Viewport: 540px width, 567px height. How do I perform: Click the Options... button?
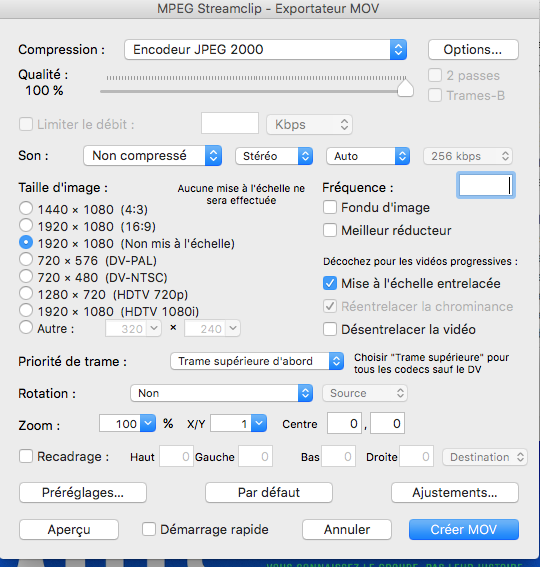pyautogui.click(x=473, y=50)
